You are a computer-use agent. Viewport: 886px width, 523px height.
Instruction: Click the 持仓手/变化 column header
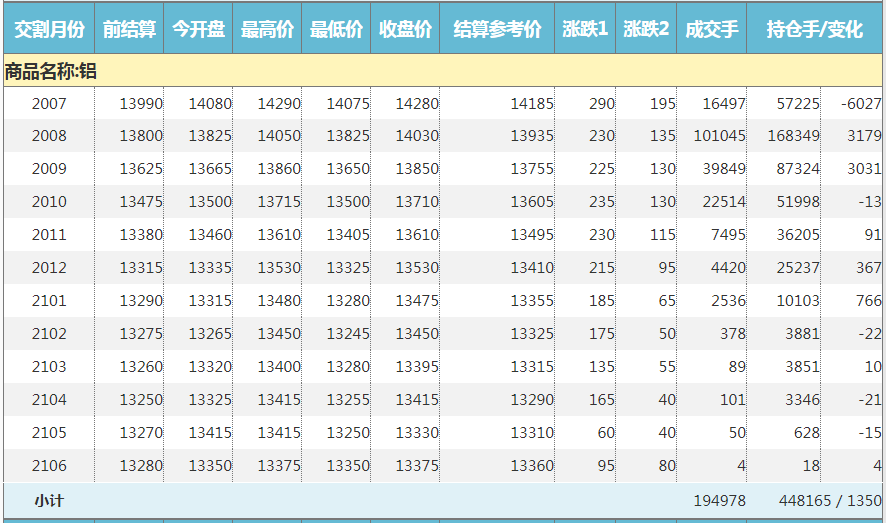(x=814, y=30)
